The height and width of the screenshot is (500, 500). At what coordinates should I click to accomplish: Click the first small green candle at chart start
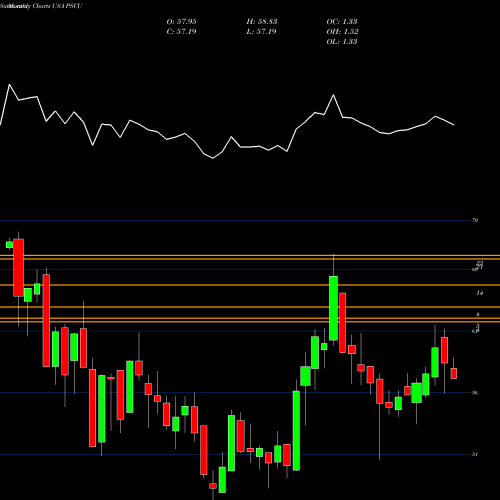tap(9, 245)
